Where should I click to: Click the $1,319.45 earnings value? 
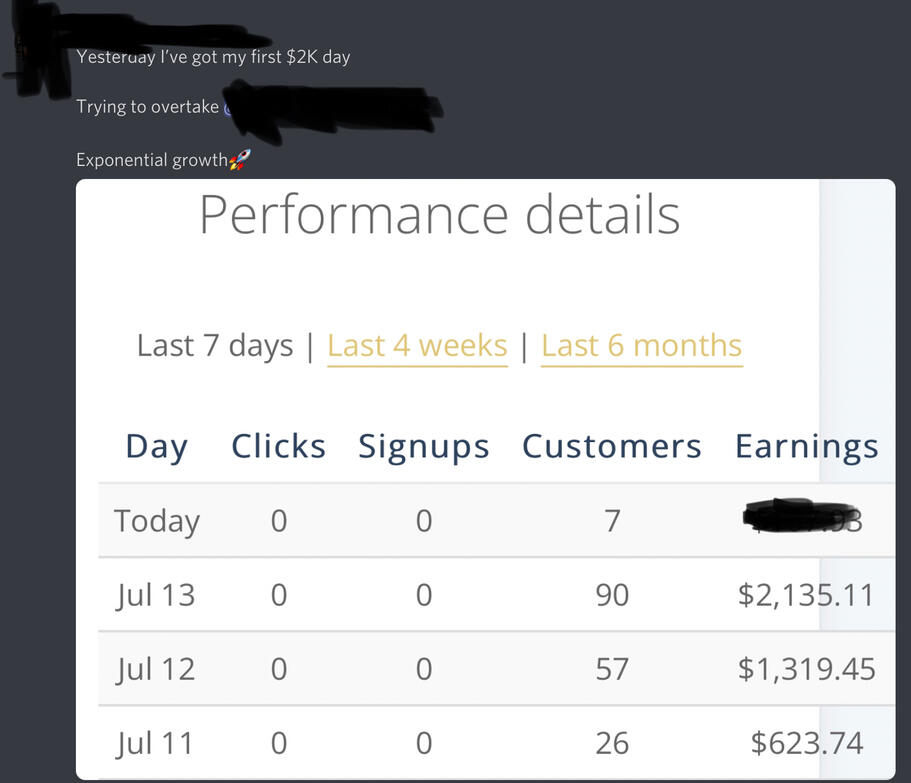[x=806, y=669]
